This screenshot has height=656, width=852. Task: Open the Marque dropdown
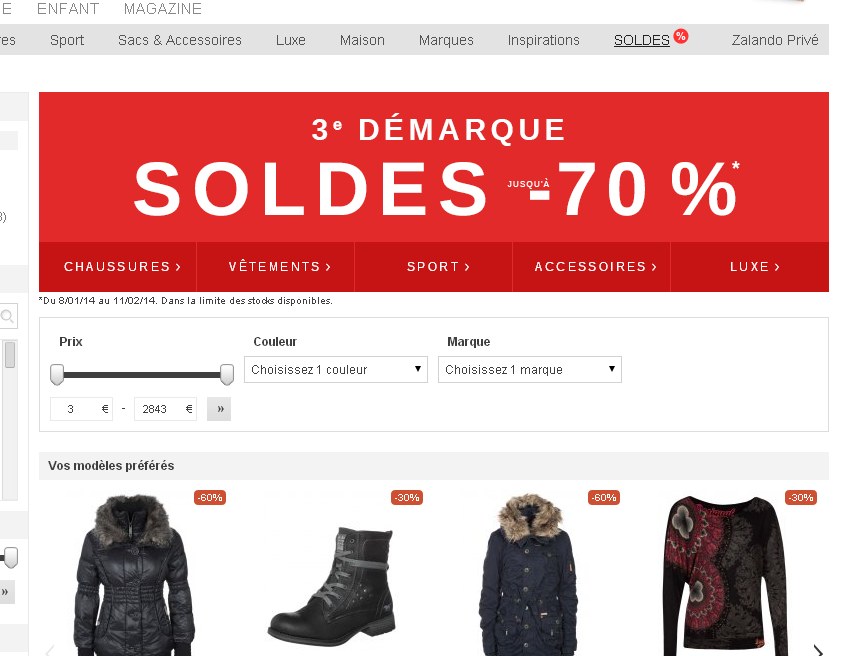click(x=530, y=370)
